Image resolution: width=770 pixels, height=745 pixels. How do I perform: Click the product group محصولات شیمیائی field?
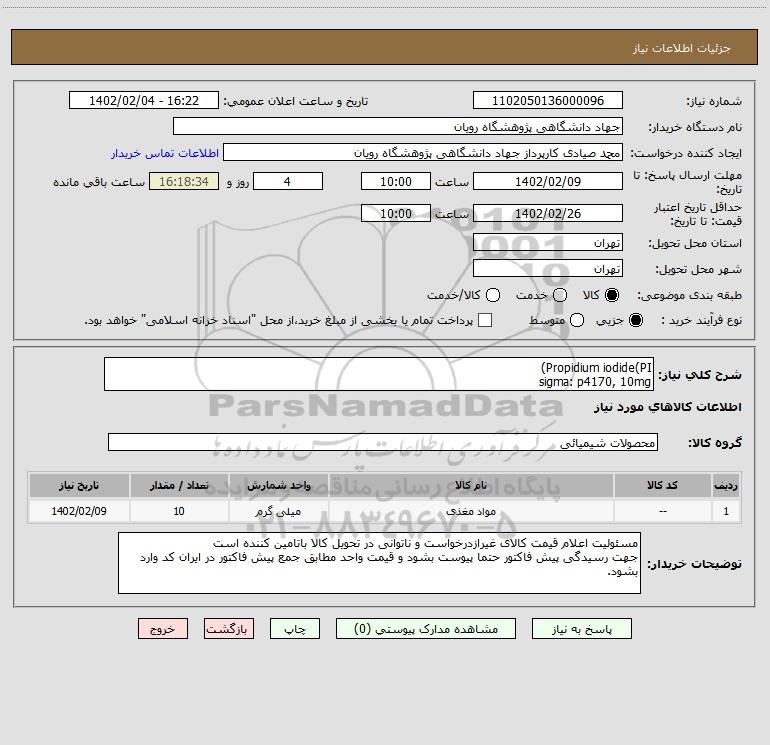coord(383,442)
